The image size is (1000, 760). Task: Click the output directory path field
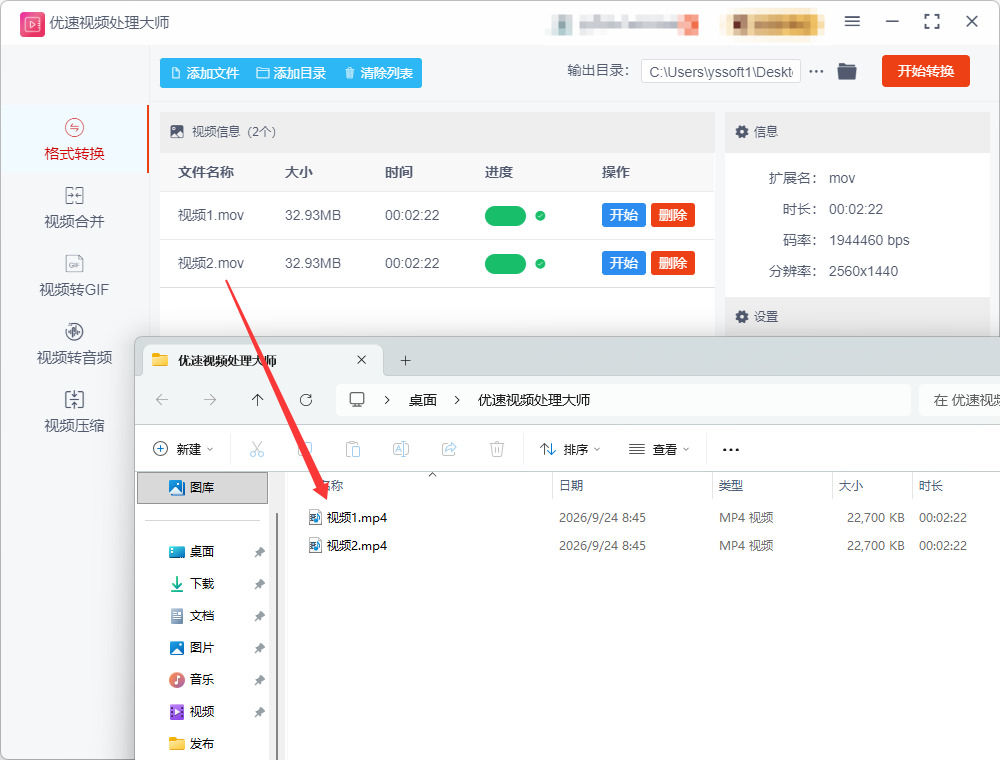721,71
